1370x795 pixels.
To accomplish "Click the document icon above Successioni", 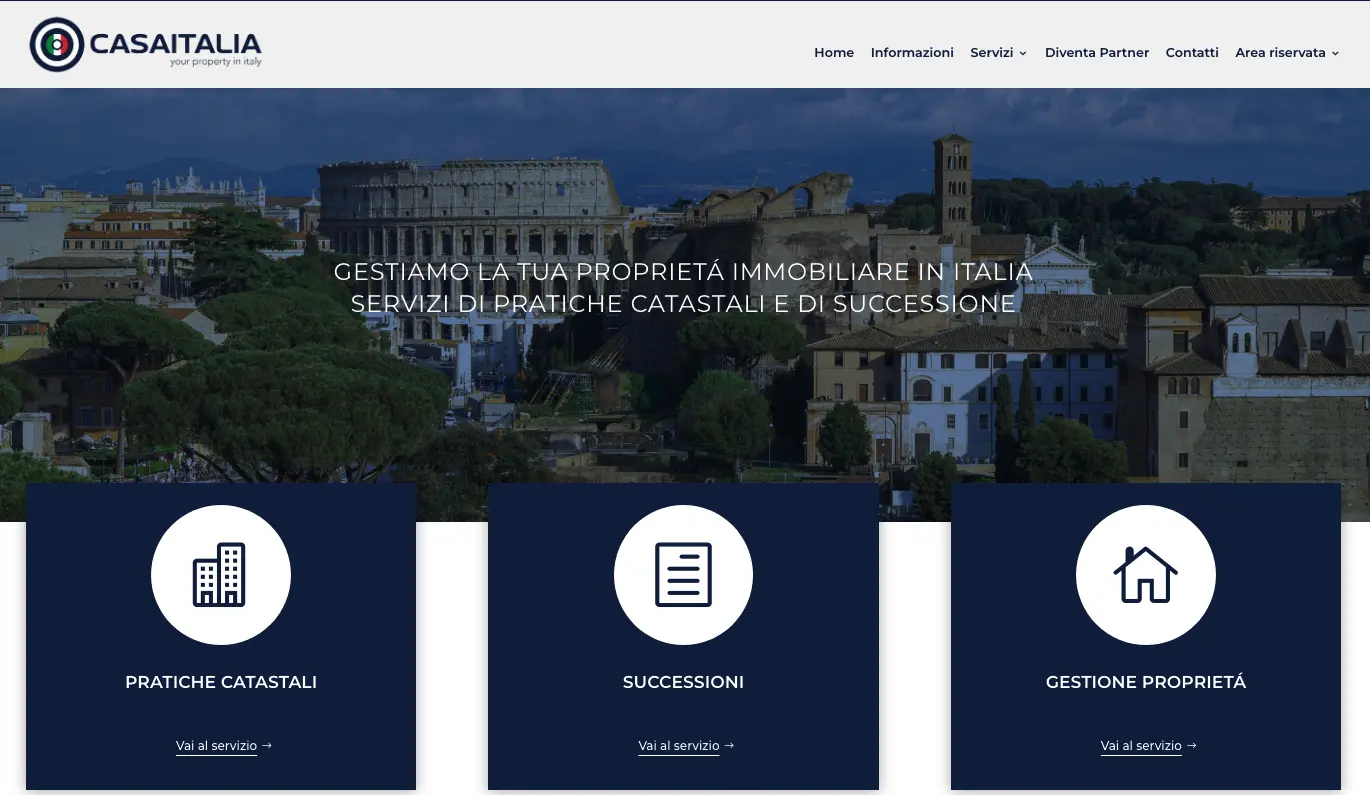I will 683,575.
